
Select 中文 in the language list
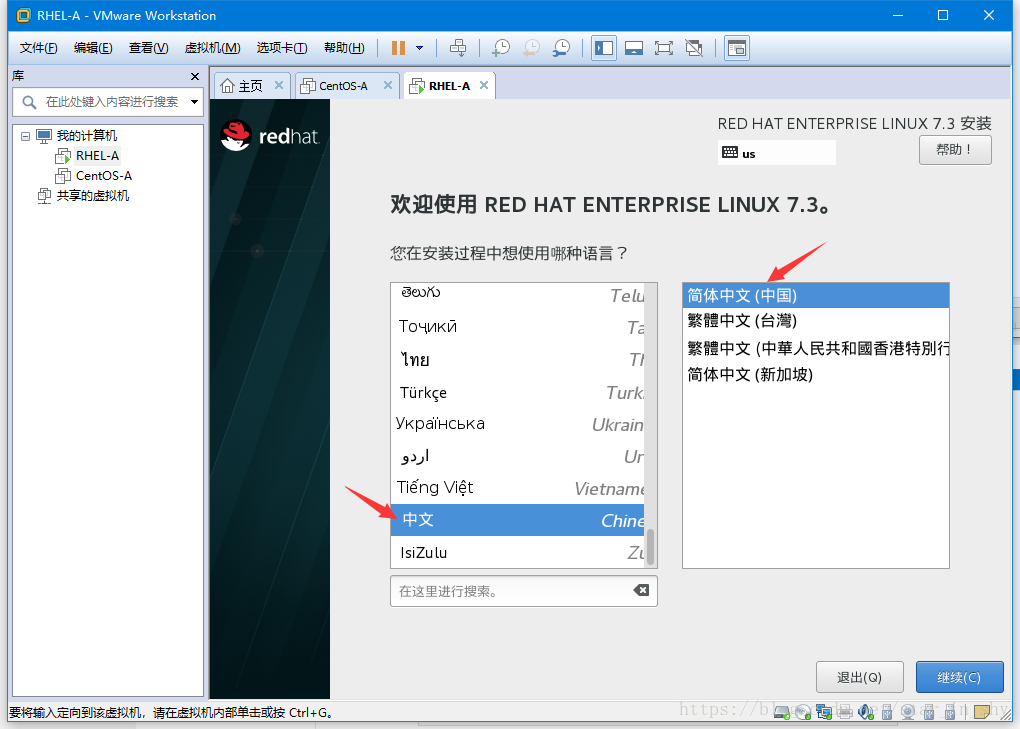(518, 520)
